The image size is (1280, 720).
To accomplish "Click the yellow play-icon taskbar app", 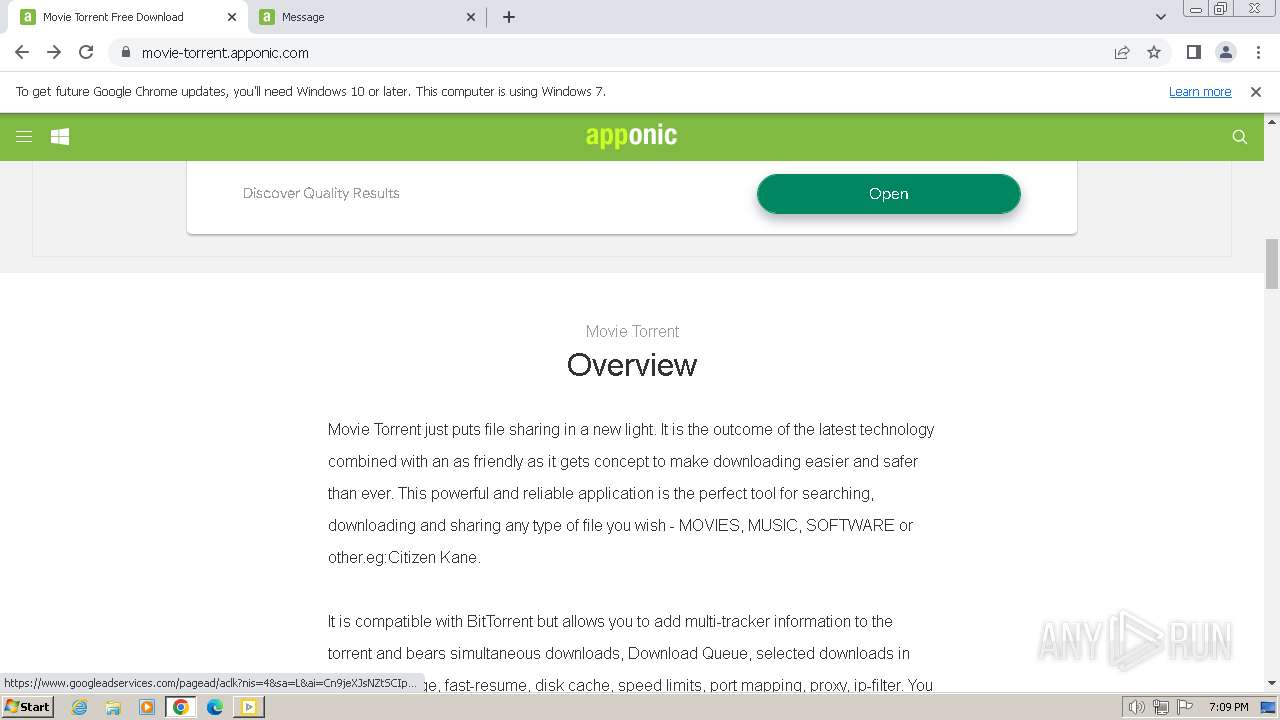I will pyautogui.click(x=249, y=707).
